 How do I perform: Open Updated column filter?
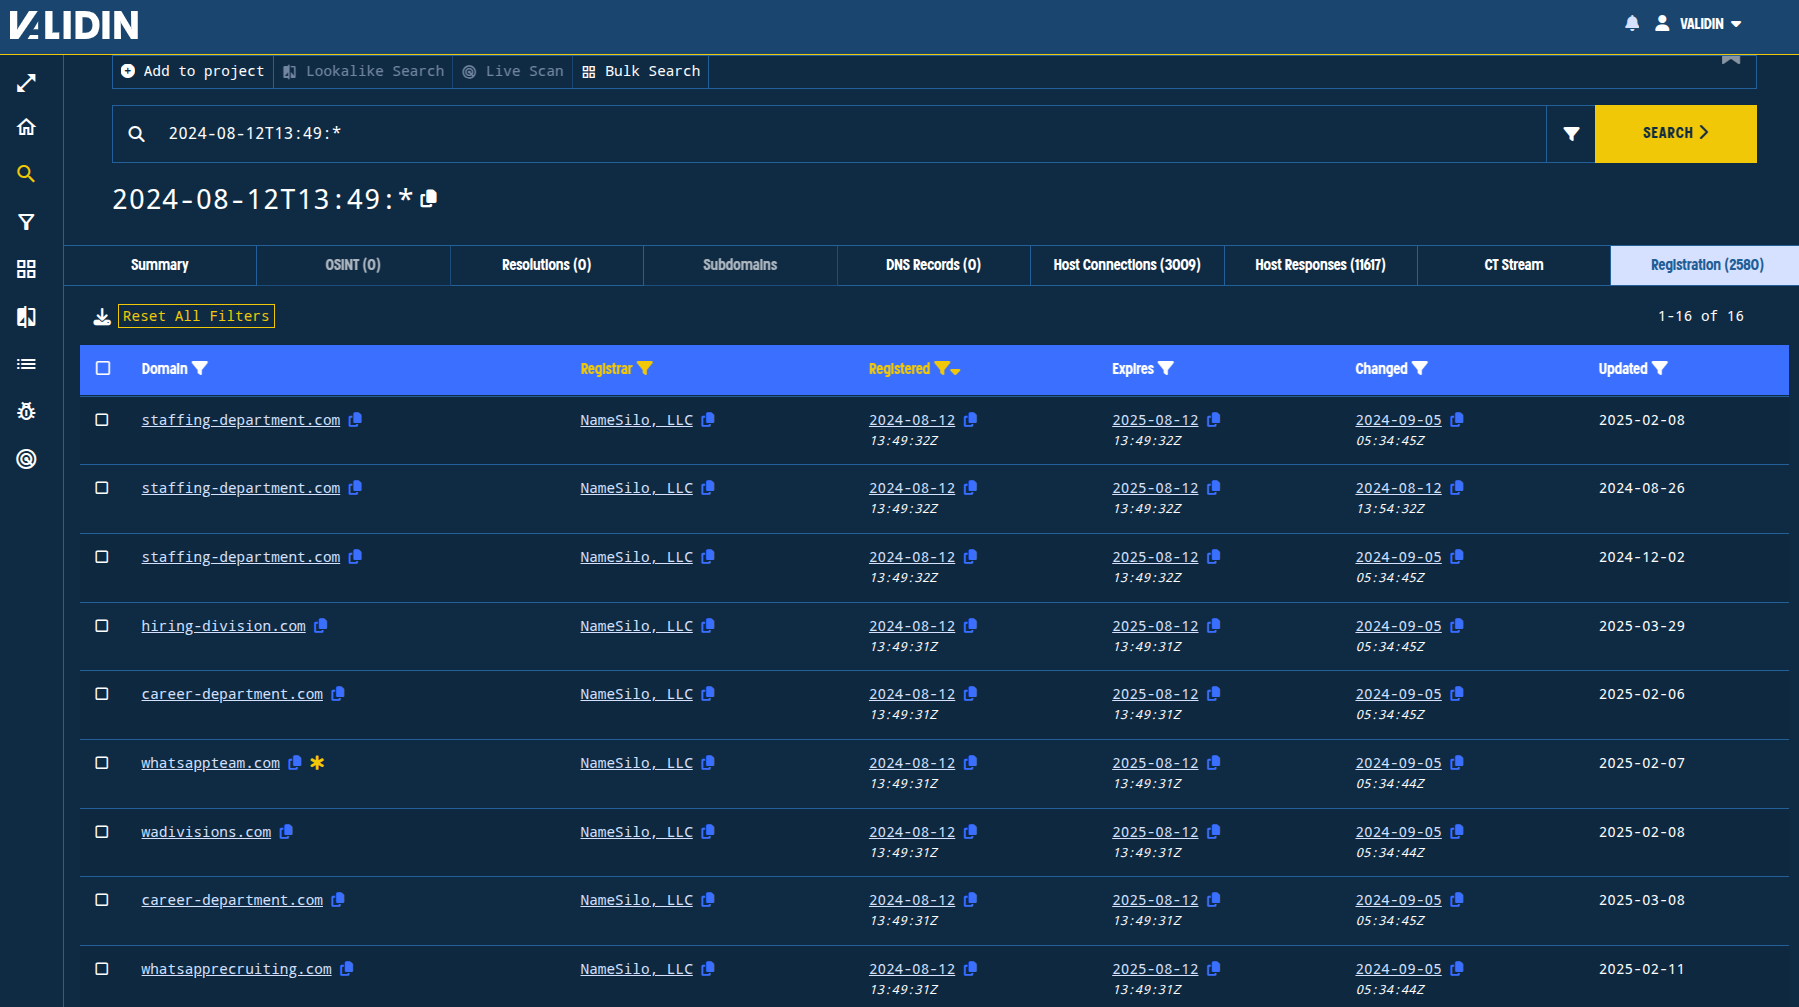pos(1660,368)
